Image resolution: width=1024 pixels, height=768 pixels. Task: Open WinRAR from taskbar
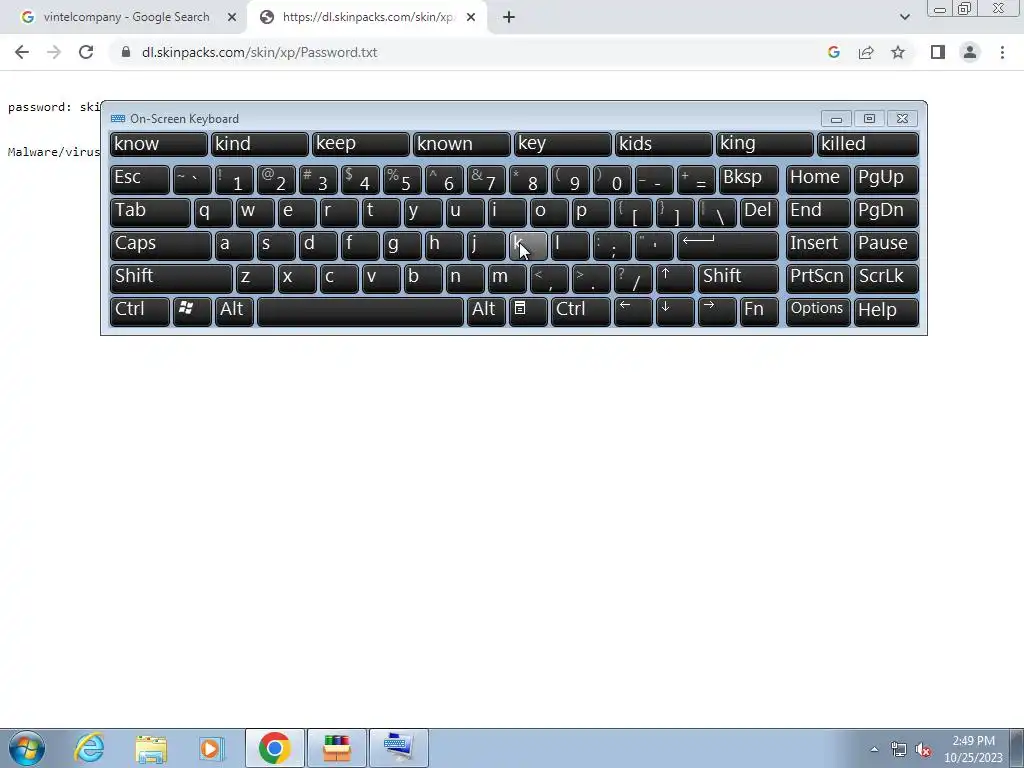[337, 748]
